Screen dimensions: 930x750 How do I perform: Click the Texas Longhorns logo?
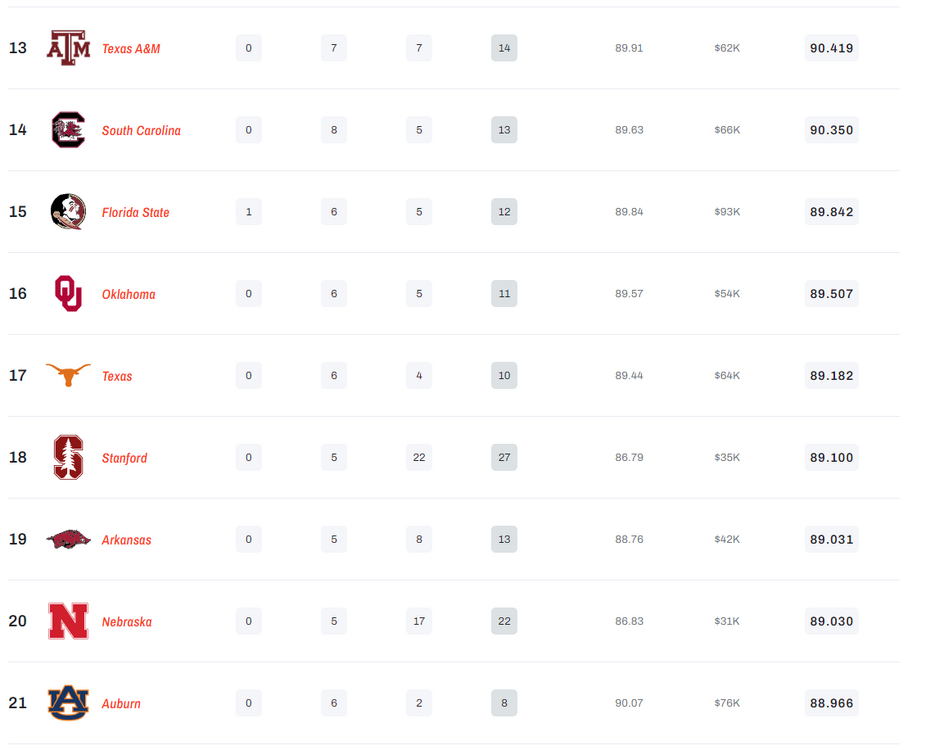(x=68, y=375)
